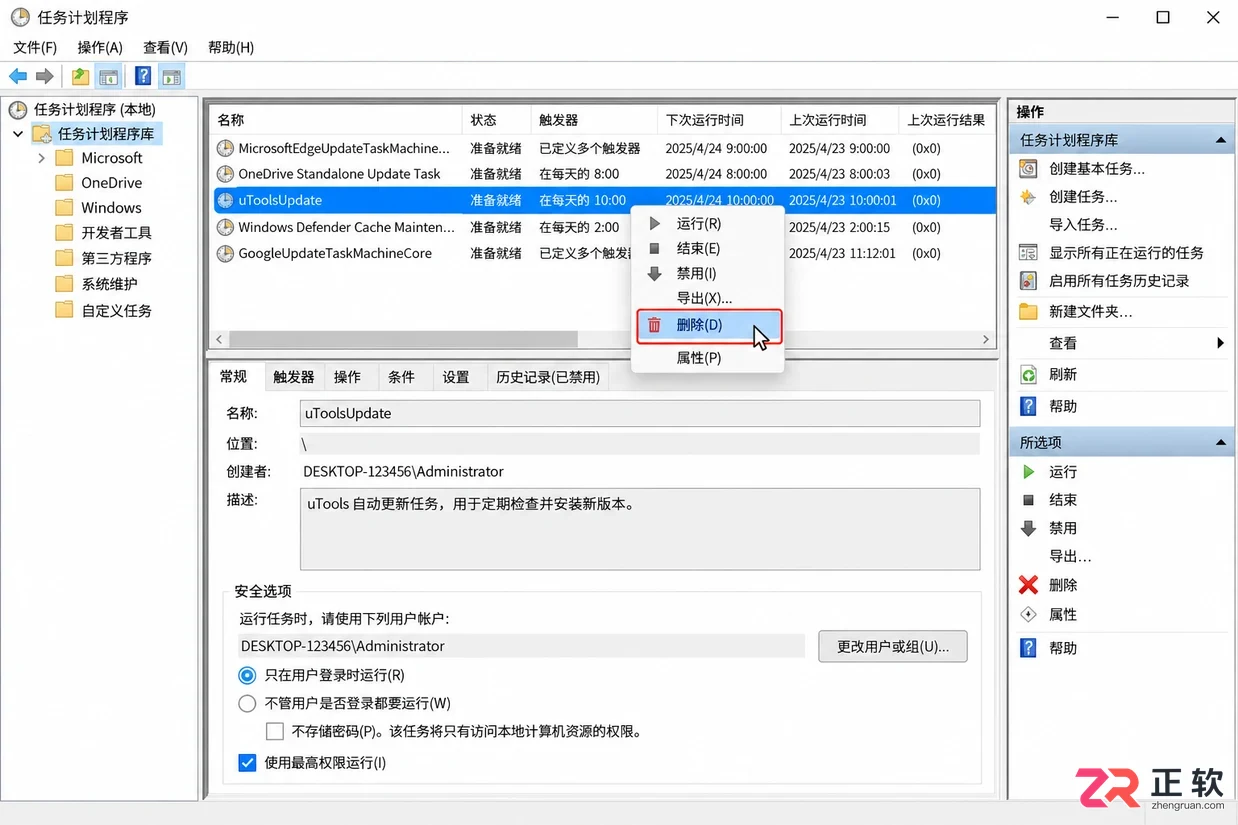Click 显示所有正在运行的任务 action
Screen dimensions: 1238x825
pos(1126,253)
